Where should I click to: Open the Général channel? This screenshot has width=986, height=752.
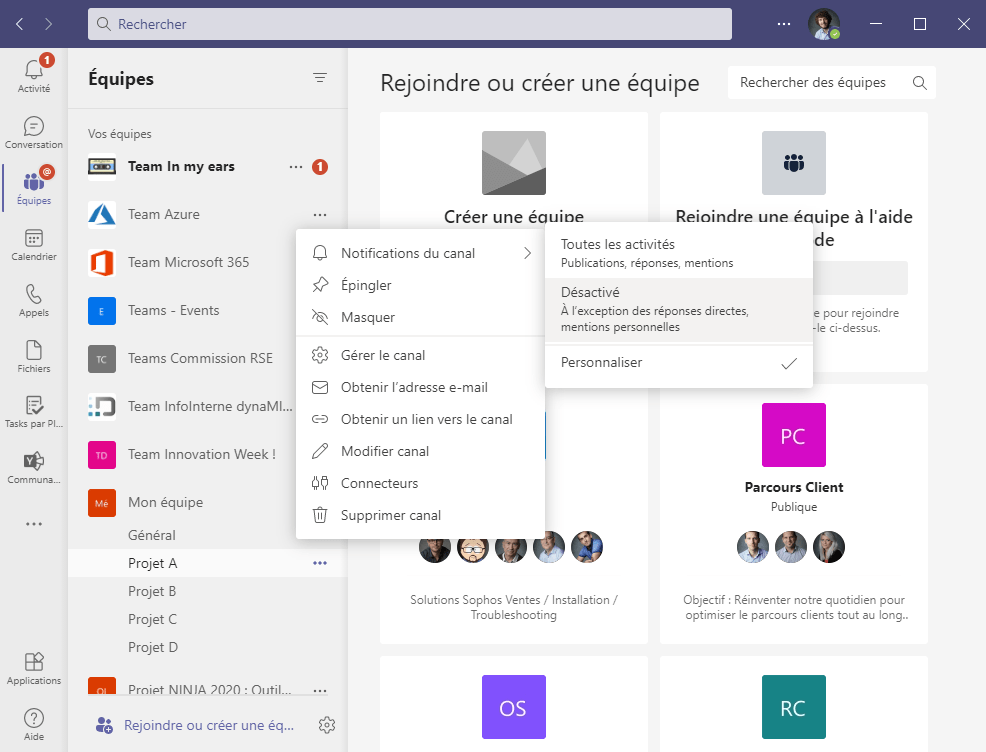click(208, 535)
